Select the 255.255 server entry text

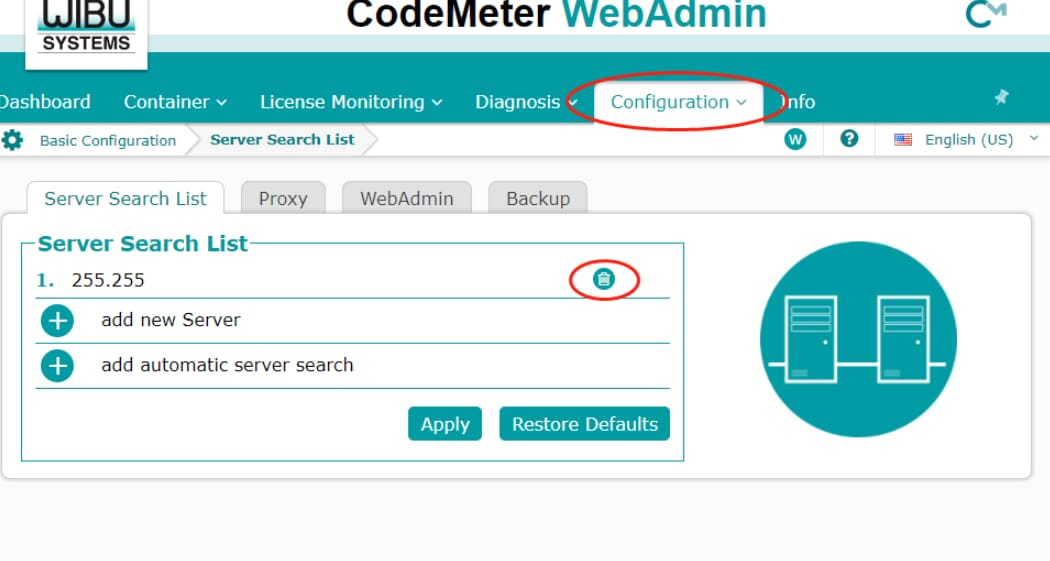108,280
